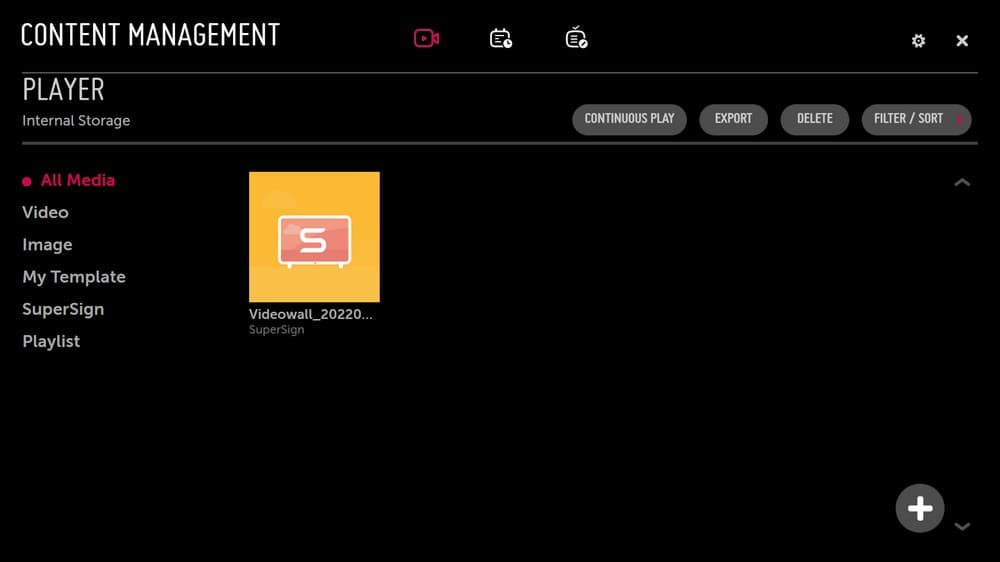Click the Videowall_20220... file name
The height and width of the screenshot is (562, 1000).
[311, 314]
